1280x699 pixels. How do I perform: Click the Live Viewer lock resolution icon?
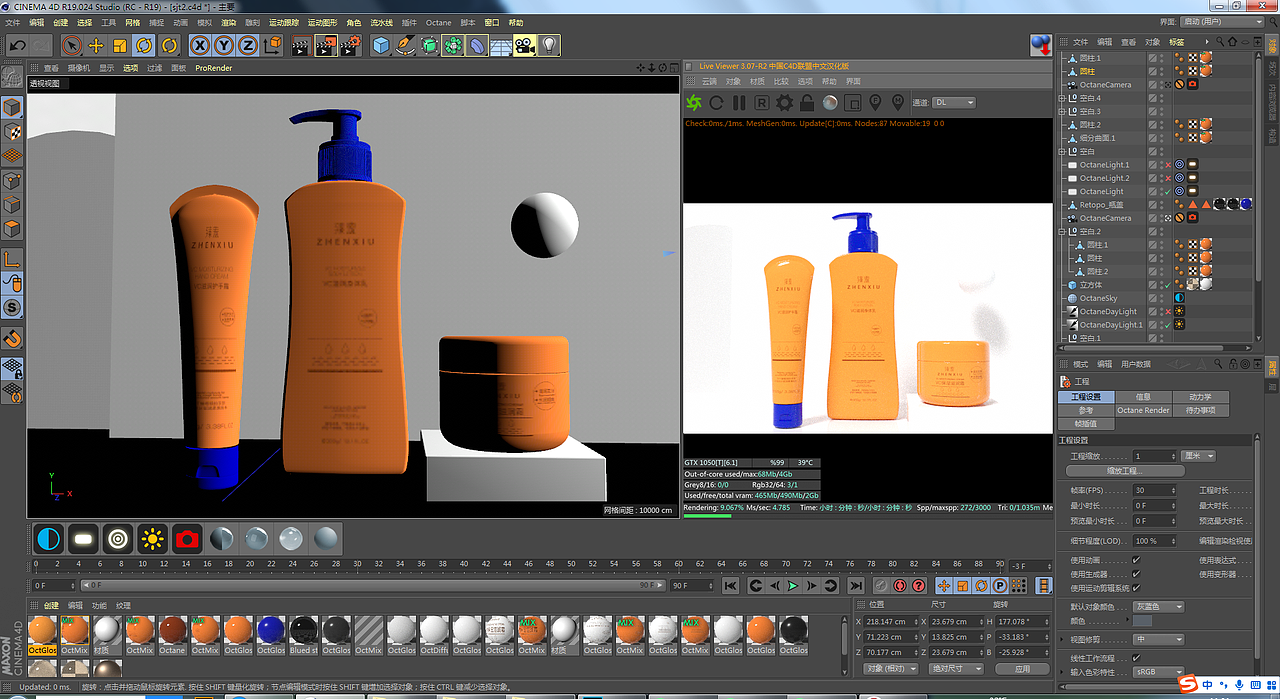tap(807, 102)
